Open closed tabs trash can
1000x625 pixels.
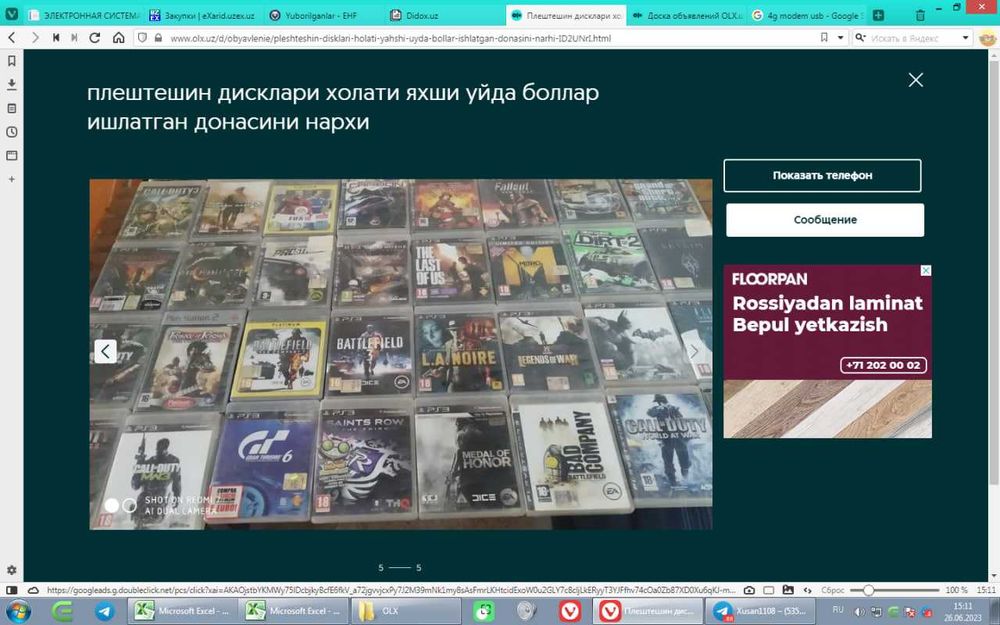(920, 15)
